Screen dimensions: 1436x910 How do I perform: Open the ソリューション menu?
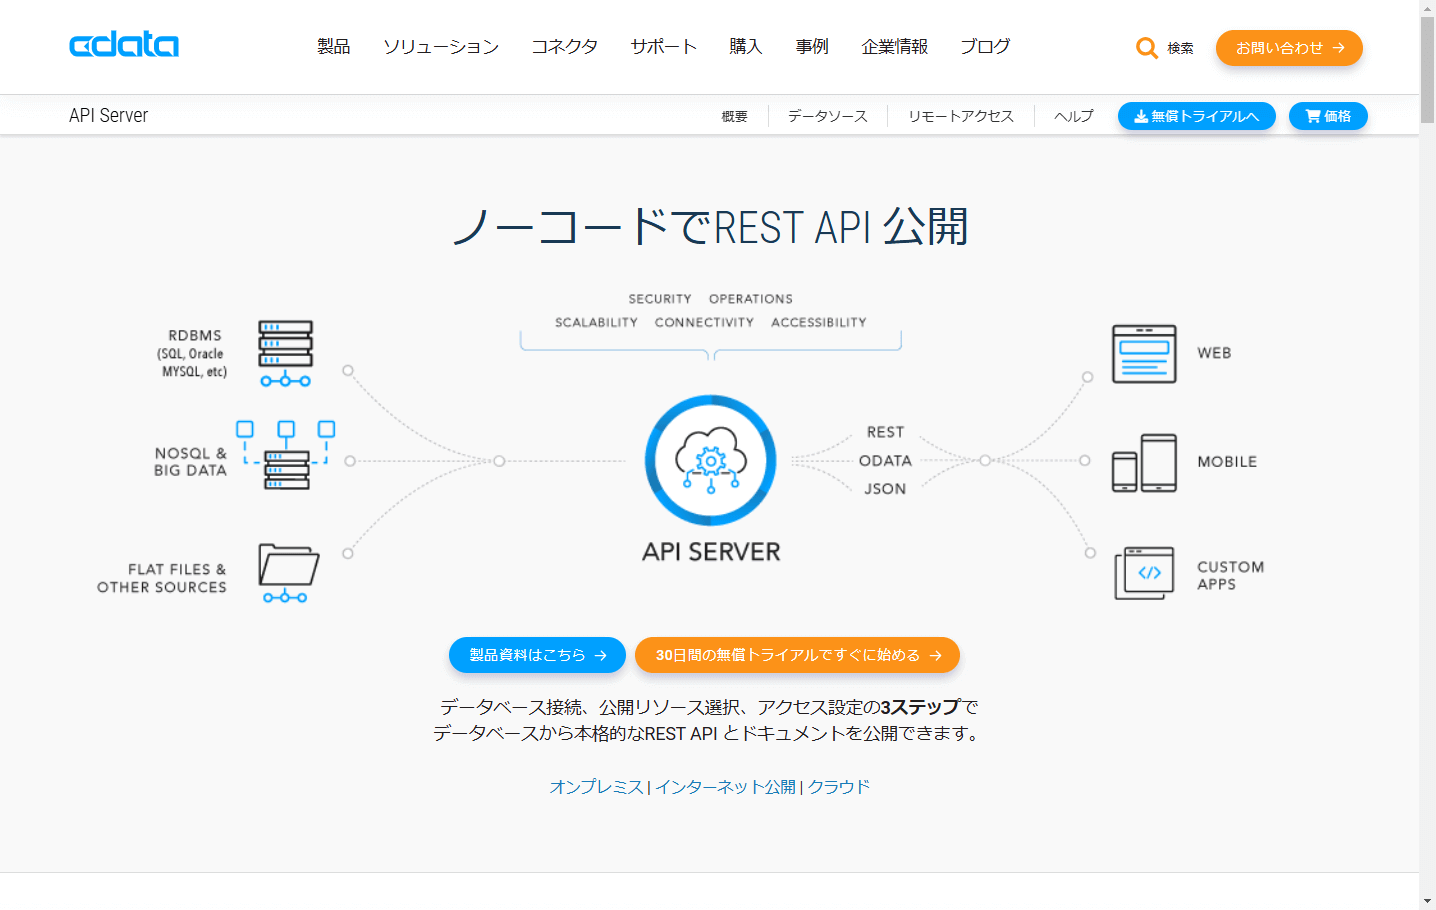point(441,47)
